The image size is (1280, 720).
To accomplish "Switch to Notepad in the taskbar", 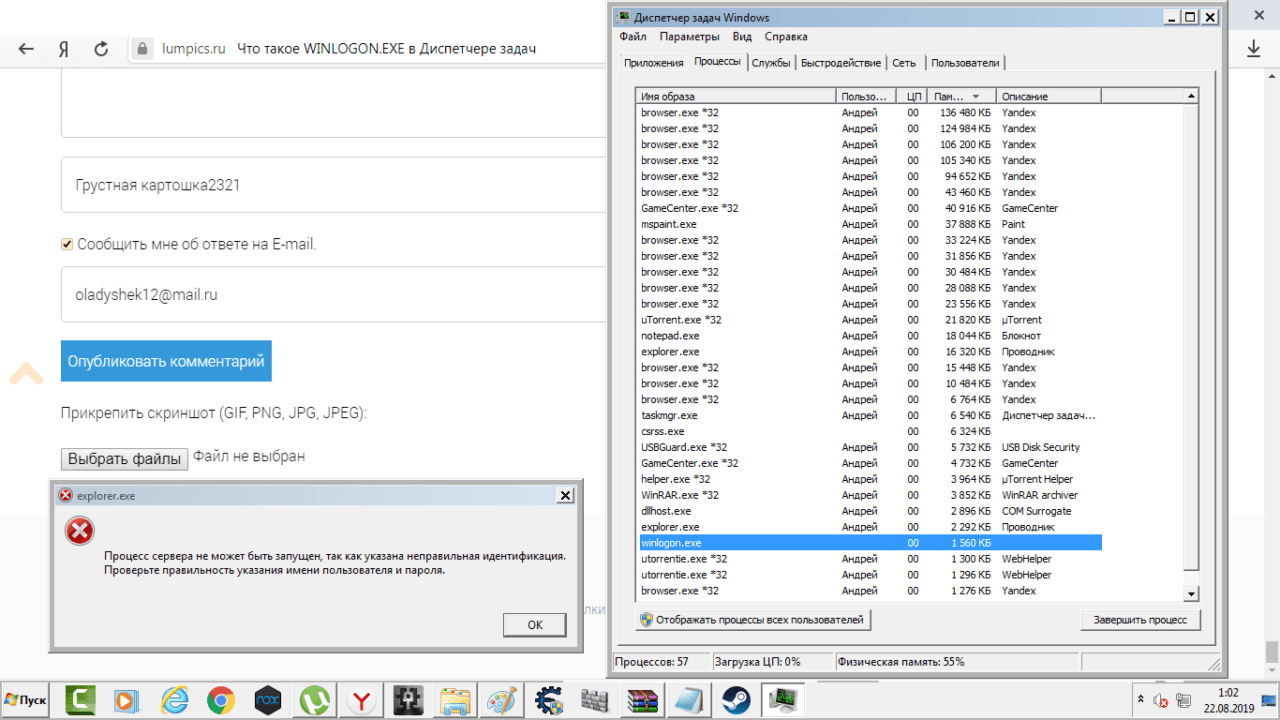I will point(689,699).
